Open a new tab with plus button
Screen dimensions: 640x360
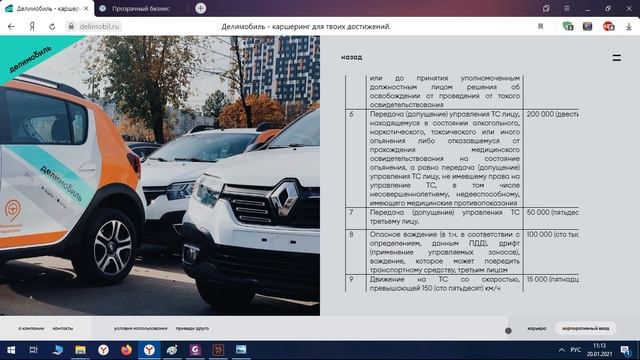click(200, 8)
